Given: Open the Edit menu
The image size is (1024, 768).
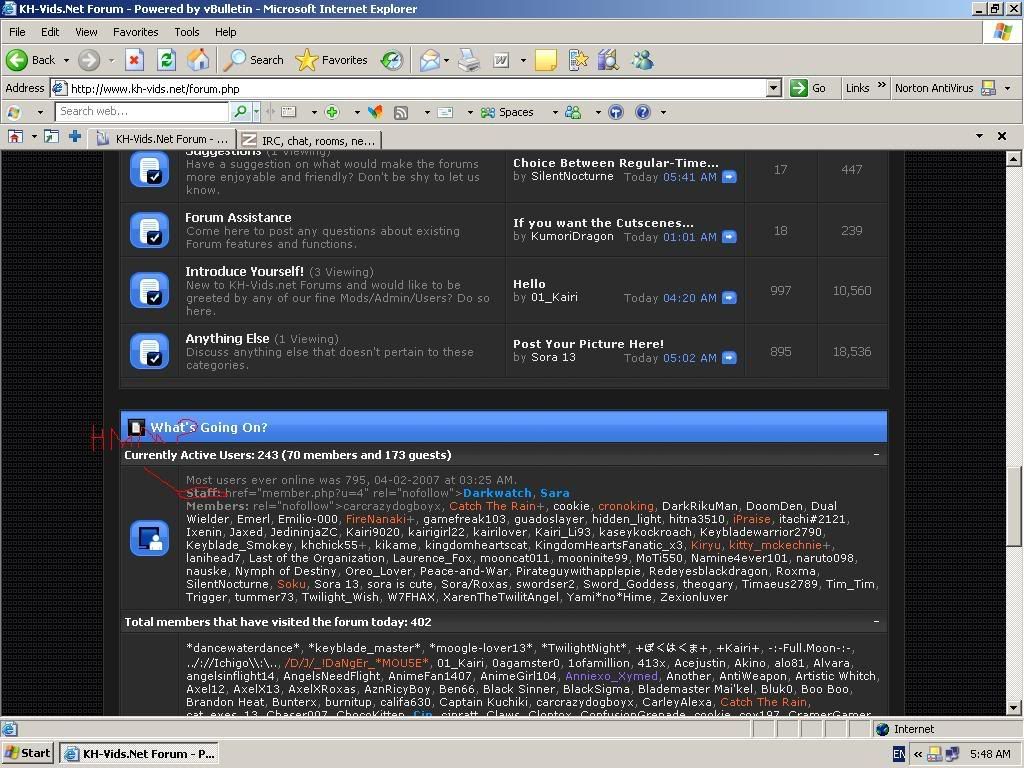Looking at the screenshot, I should click(50, 32).
